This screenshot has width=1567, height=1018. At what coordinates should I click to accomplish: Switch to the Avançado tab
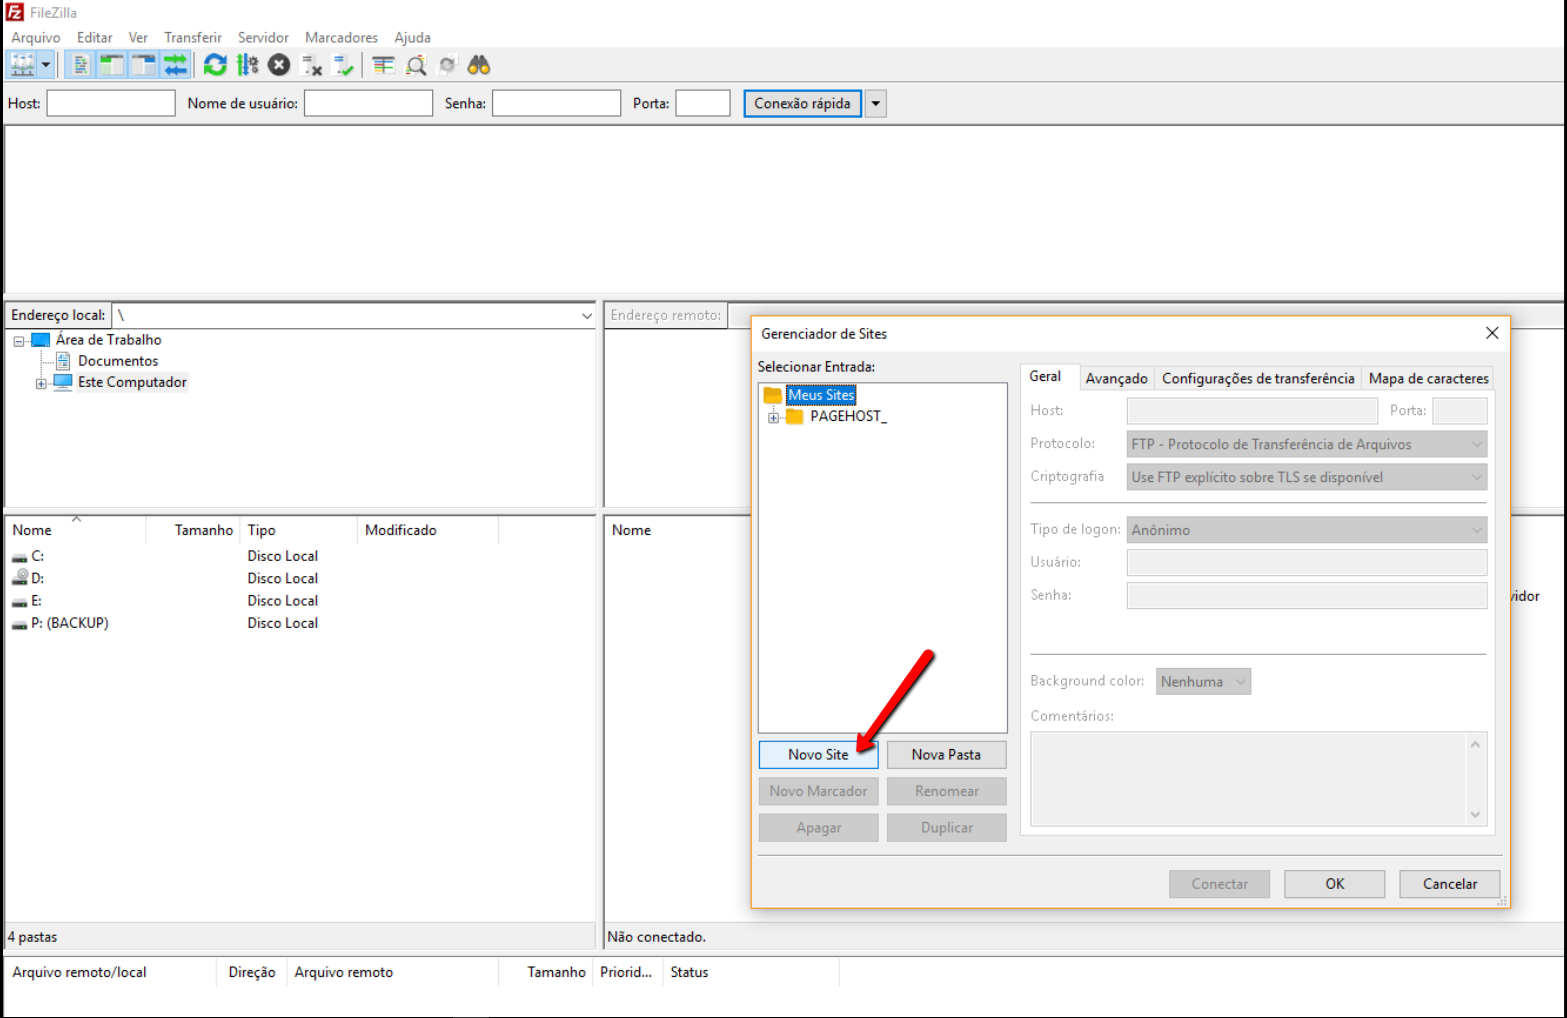click(x=1116, y=378)
